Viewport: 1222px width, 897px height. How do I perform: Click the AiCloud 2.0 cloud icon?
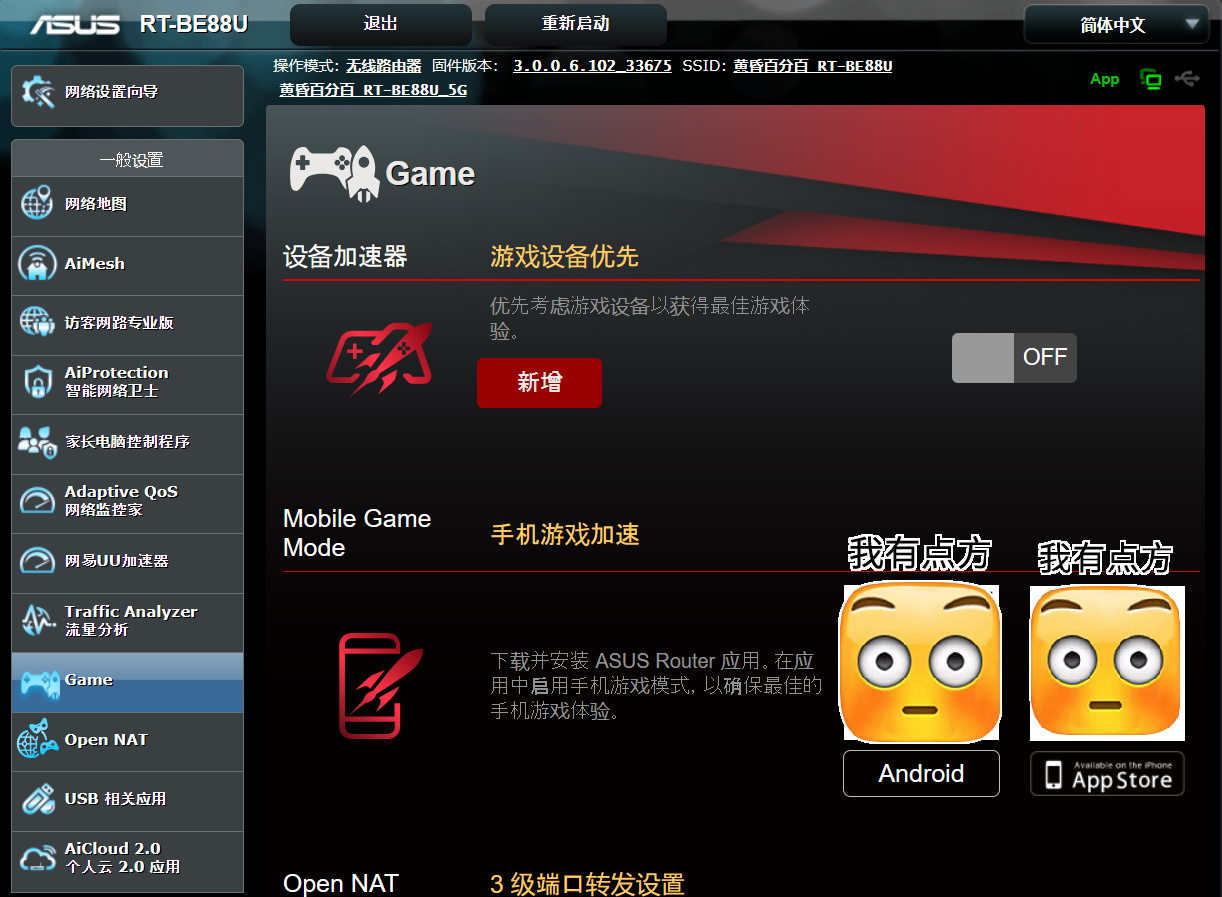[x=37, y=858]
